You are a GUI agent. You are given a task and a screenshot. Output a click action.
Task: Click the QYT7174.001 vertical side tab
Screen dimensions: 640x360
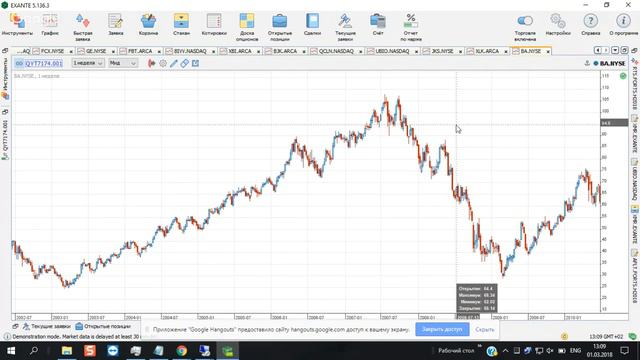[x=5, y=139]
